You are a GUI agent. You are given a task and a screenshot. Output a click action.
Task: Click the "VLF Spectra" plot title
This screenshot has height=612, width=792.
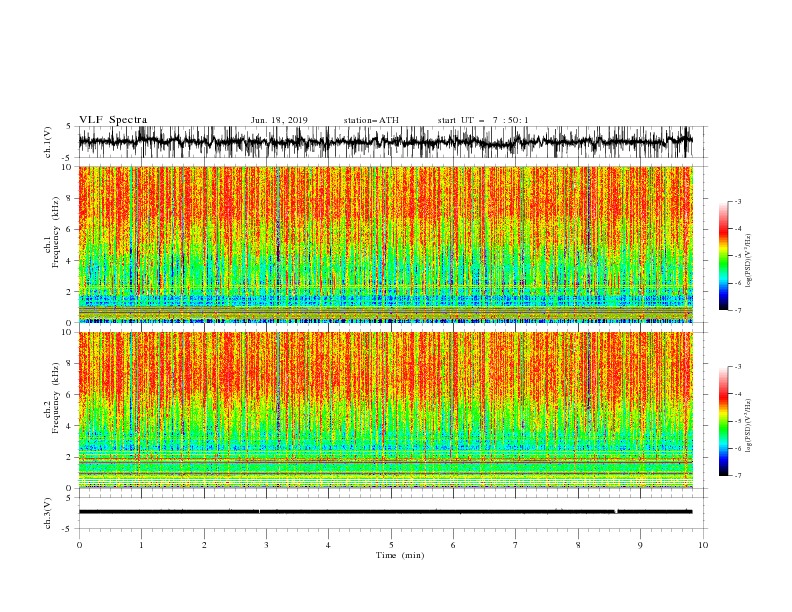click(113, 120)
